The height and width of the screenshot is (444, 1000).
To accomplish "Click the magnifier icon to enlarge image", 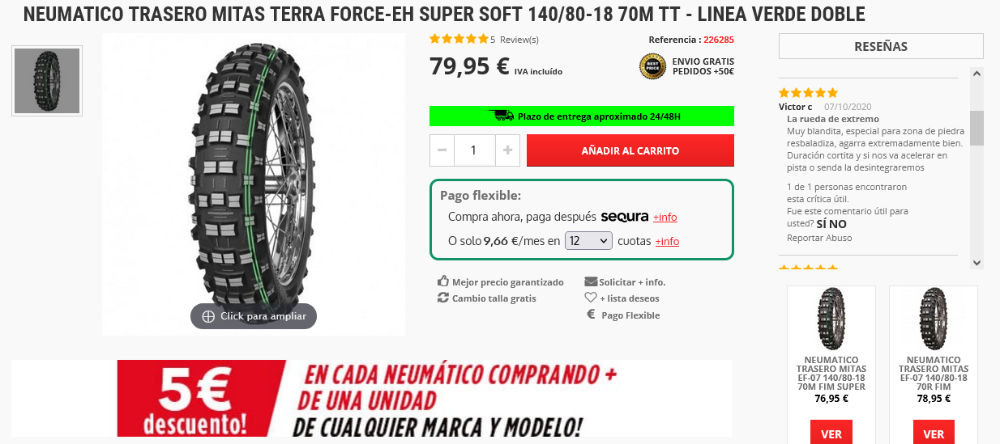I will (x=208, y=316).
